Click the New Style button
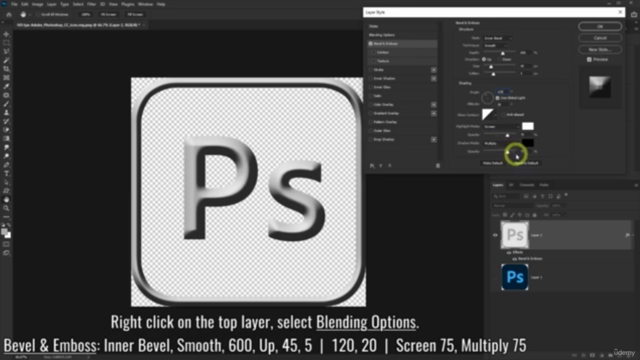 (600, 49)
